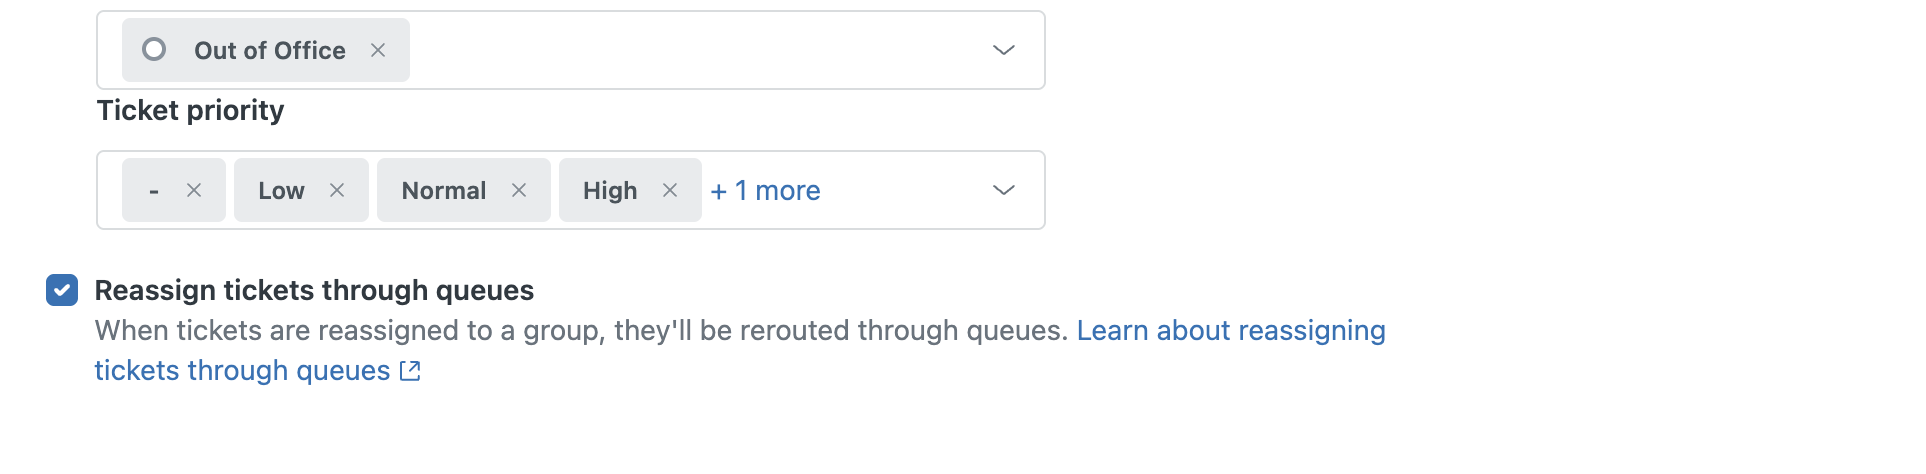This screenshot has width=1926, height=474.
Task: Select the Normal priority tag
Action: 443,190
